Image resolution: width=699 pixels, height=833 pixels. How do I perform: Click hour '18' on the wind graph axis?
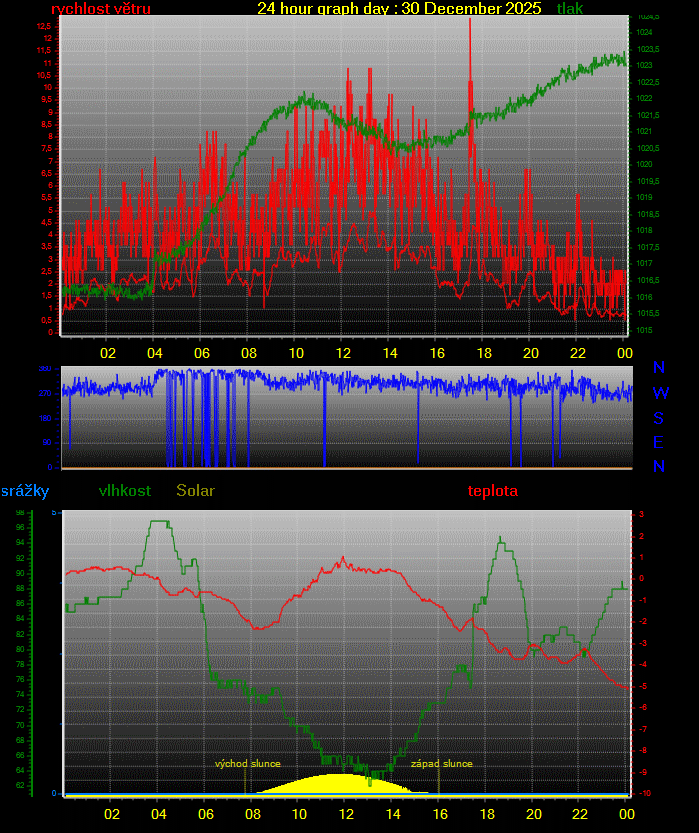(x=484, y=353)
